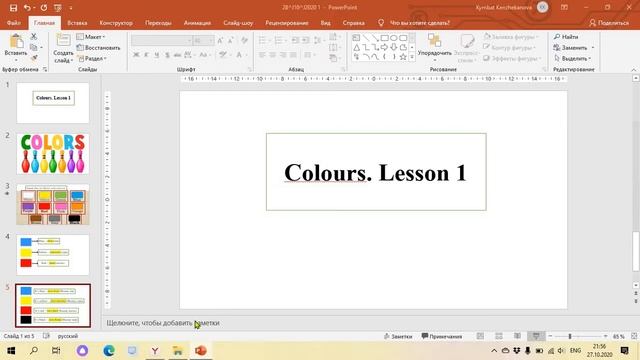Toggle Примечания comments pane in status bar
The height and width of the screenshot is (360, 640).
[x=442, y=336]
